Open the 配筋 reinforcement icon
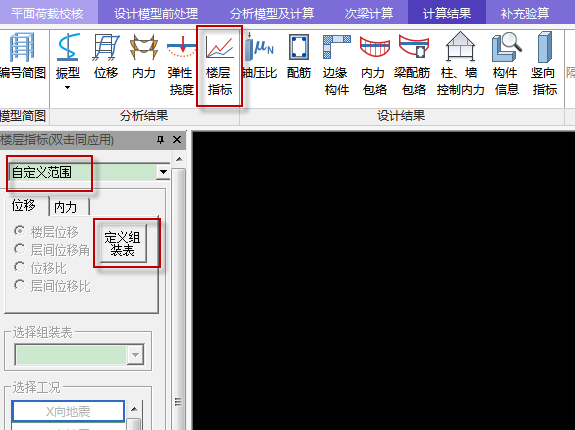The image size is (575, 430). [299, 56]
